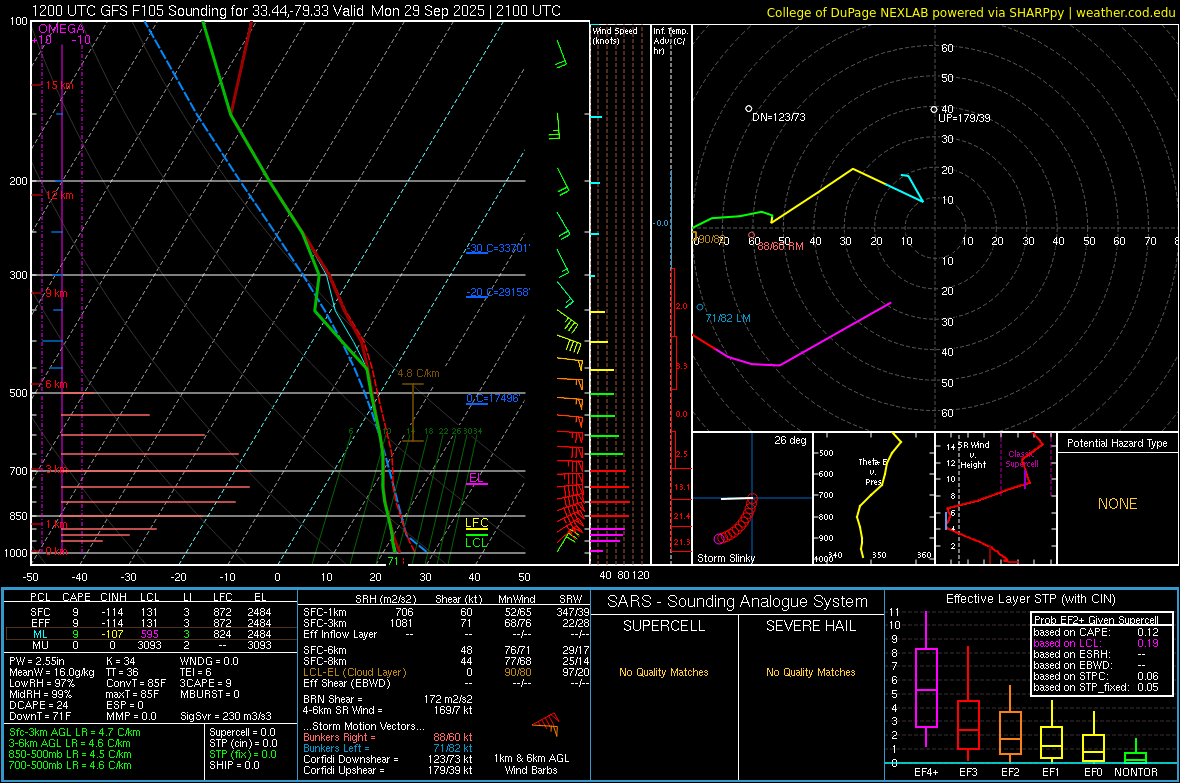
Task: Click the NONTOR axis label
Action: tap(1136, 772)
